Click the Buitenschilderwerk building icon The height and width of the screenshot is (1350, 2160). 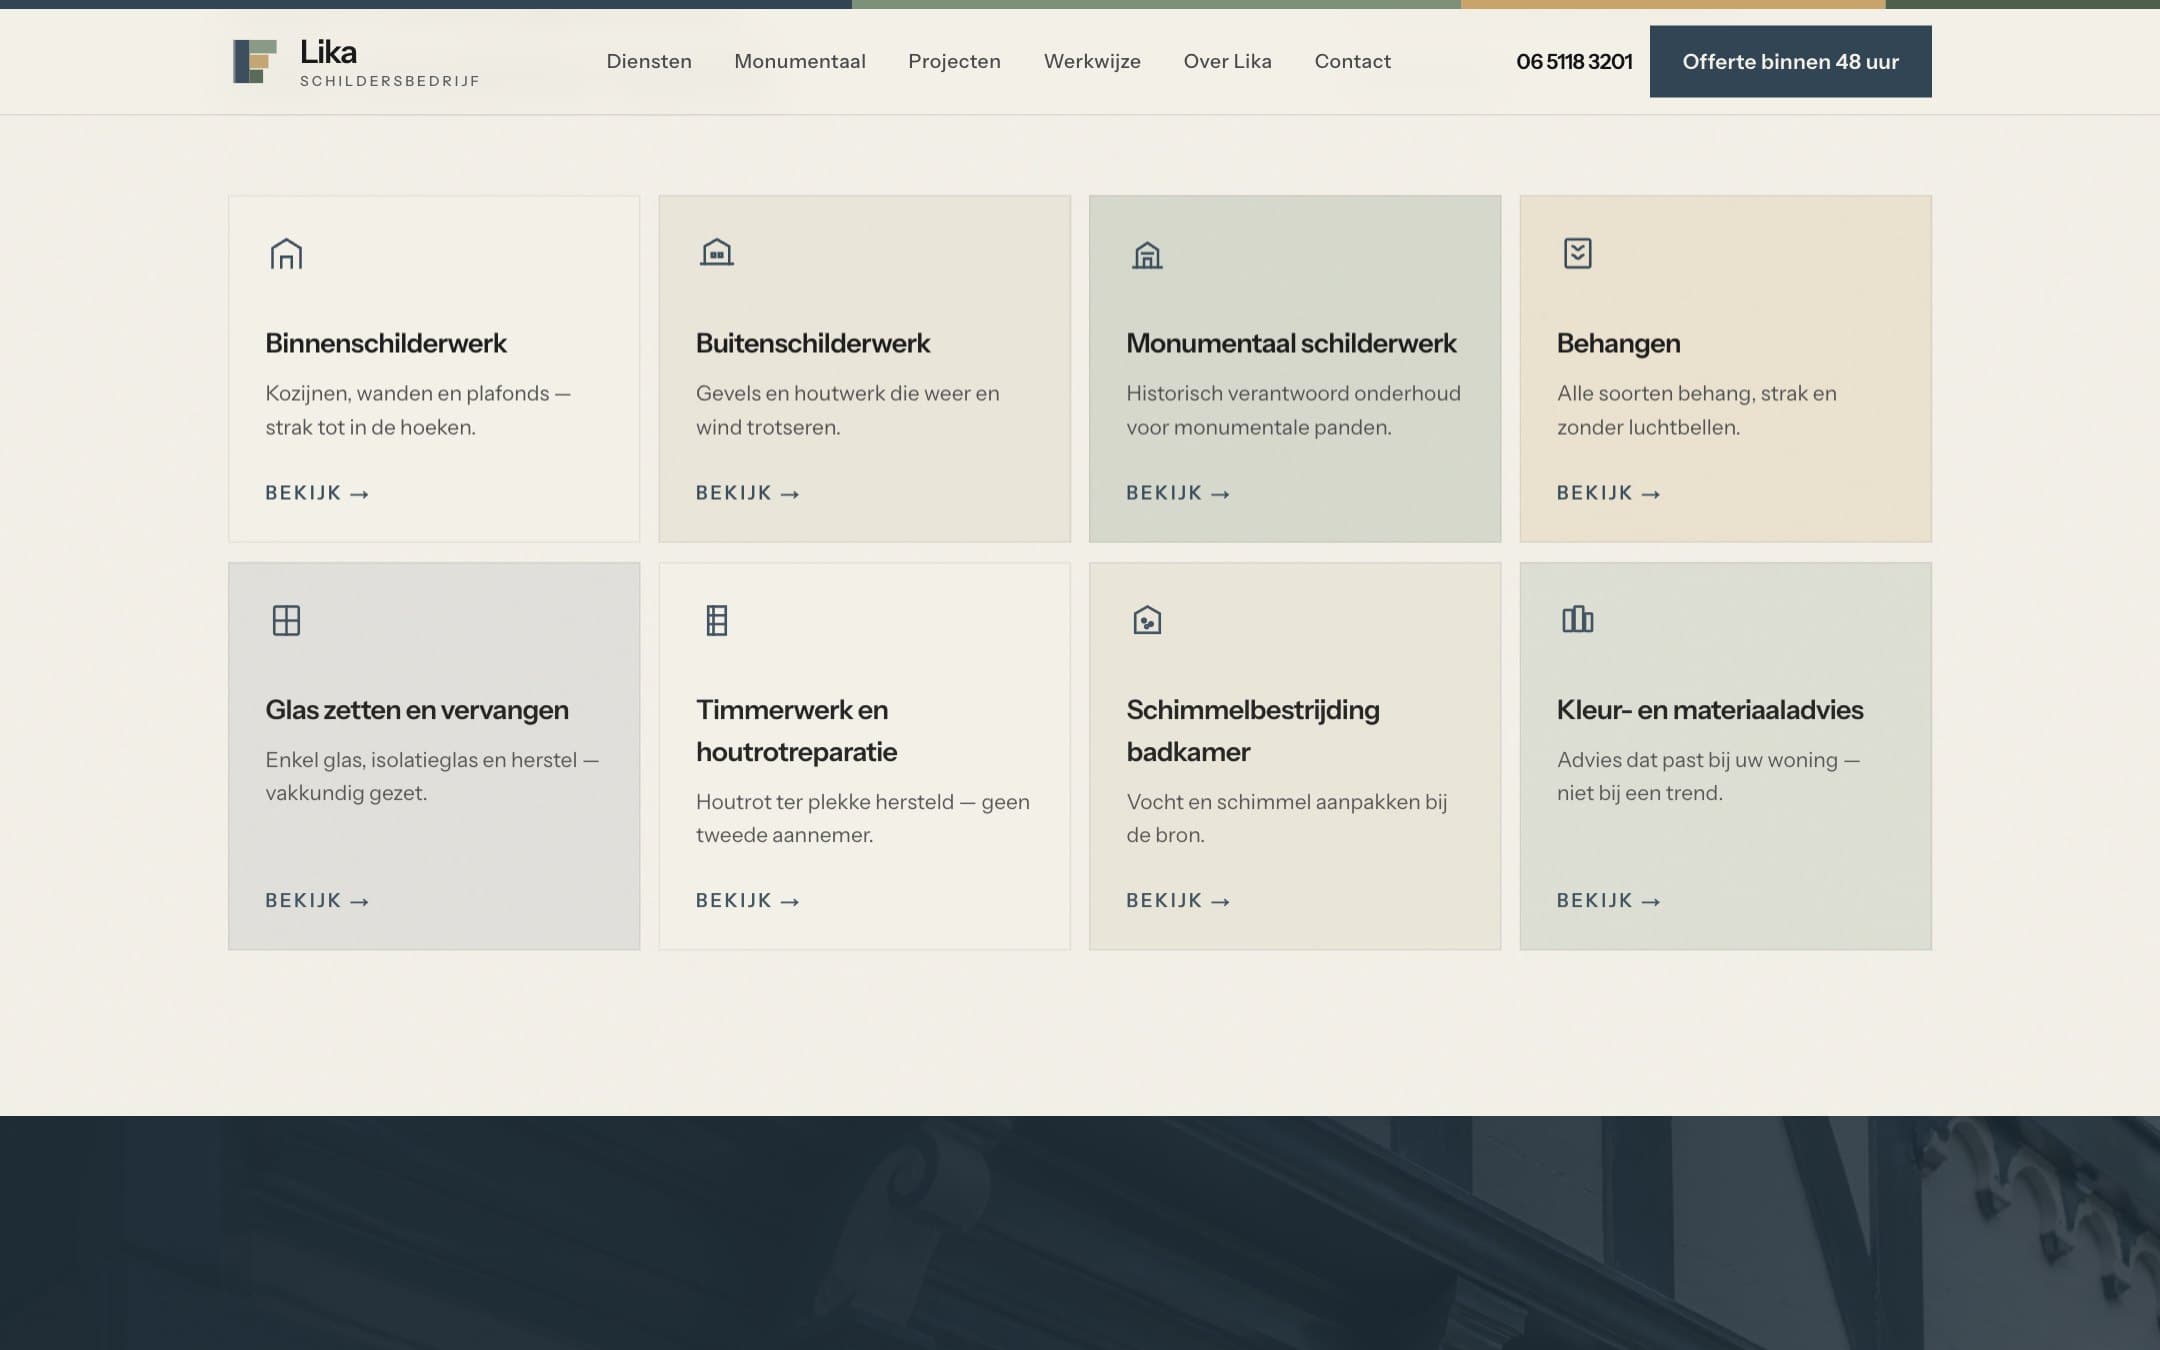coord(716,253)
